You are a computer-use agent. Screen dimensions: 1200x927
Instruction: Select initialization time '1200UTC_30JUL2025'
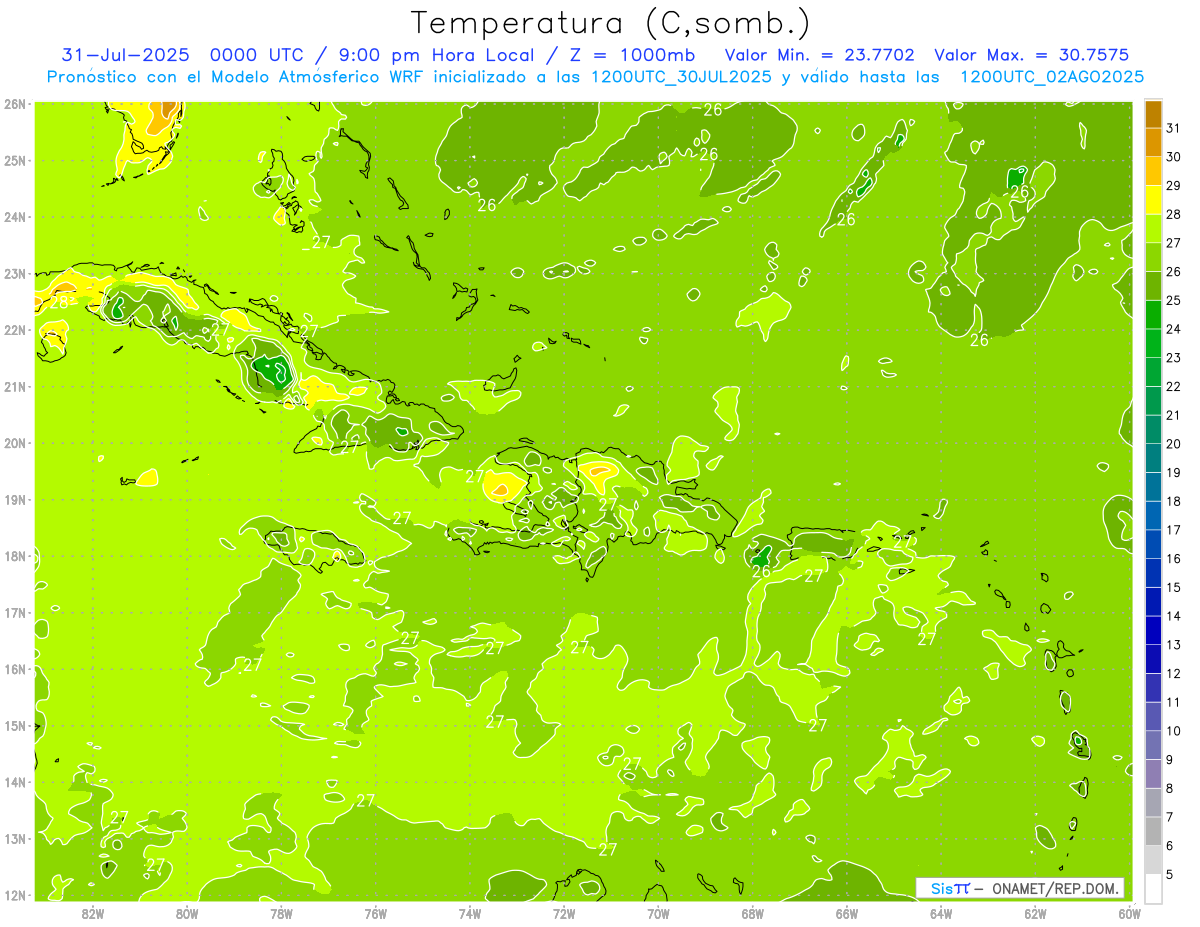pos(681,77)
